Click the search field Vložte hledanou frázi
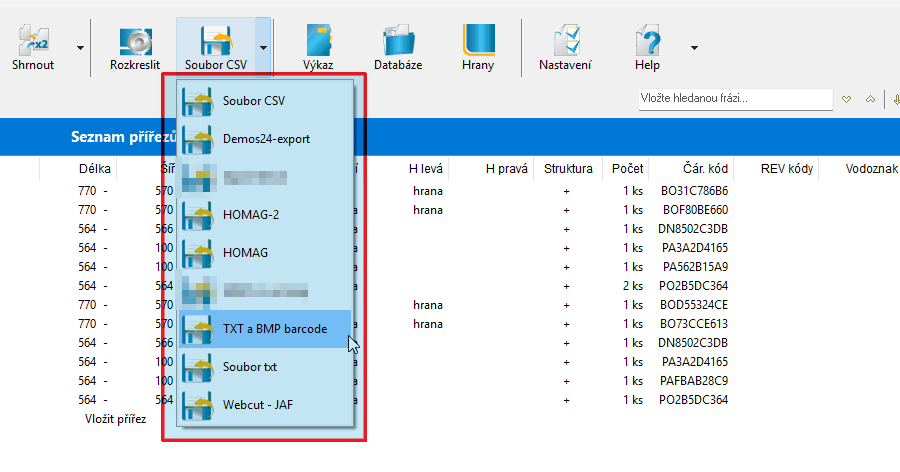This screenshot has height=472, width=900. click(735, 99)
